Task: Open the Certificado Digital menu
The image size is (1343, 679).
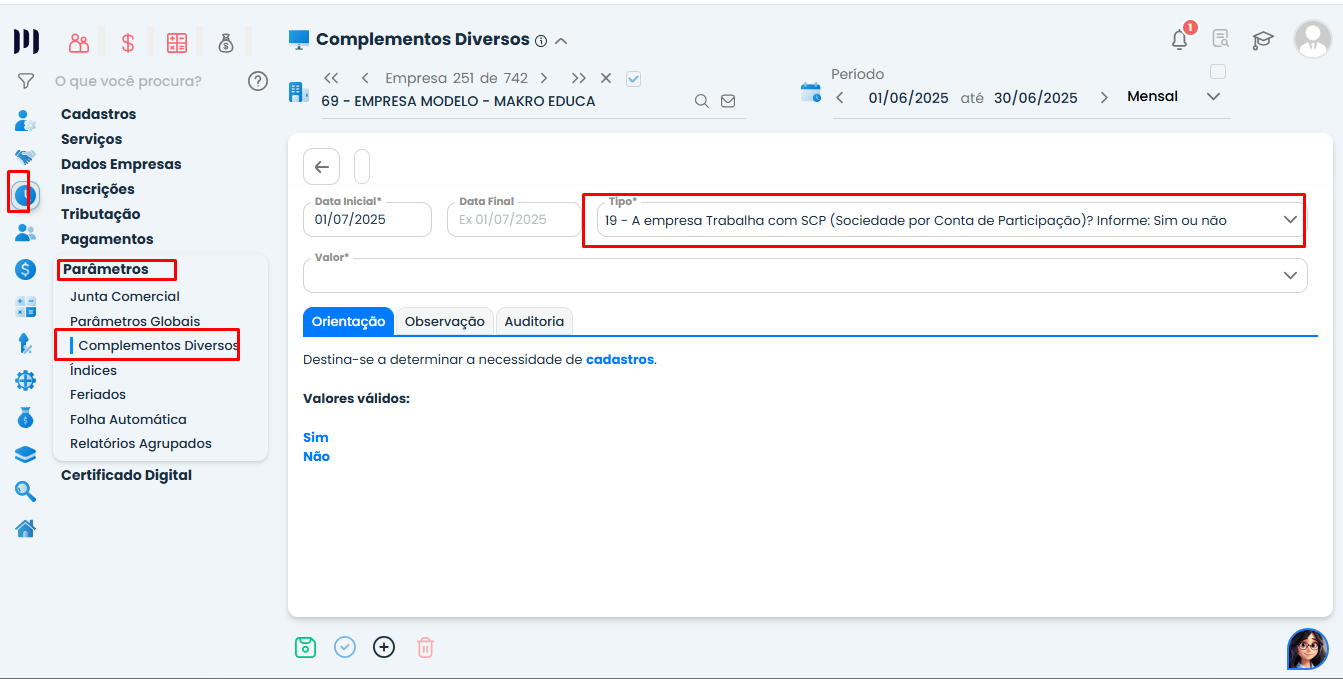Action: tap(126, 475)
